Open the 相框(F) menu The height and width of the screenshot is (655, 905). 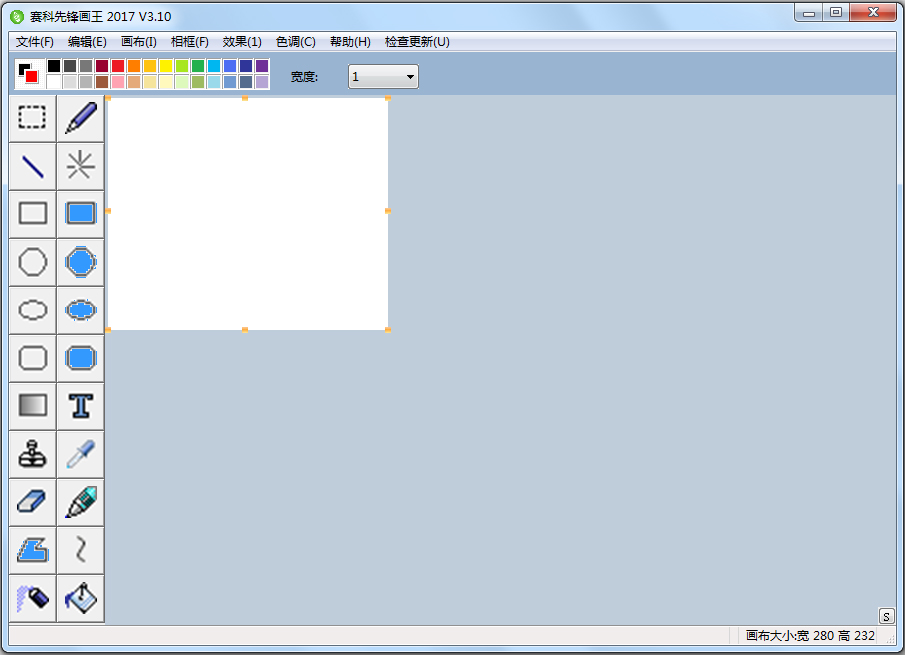(x=190, y=42)
